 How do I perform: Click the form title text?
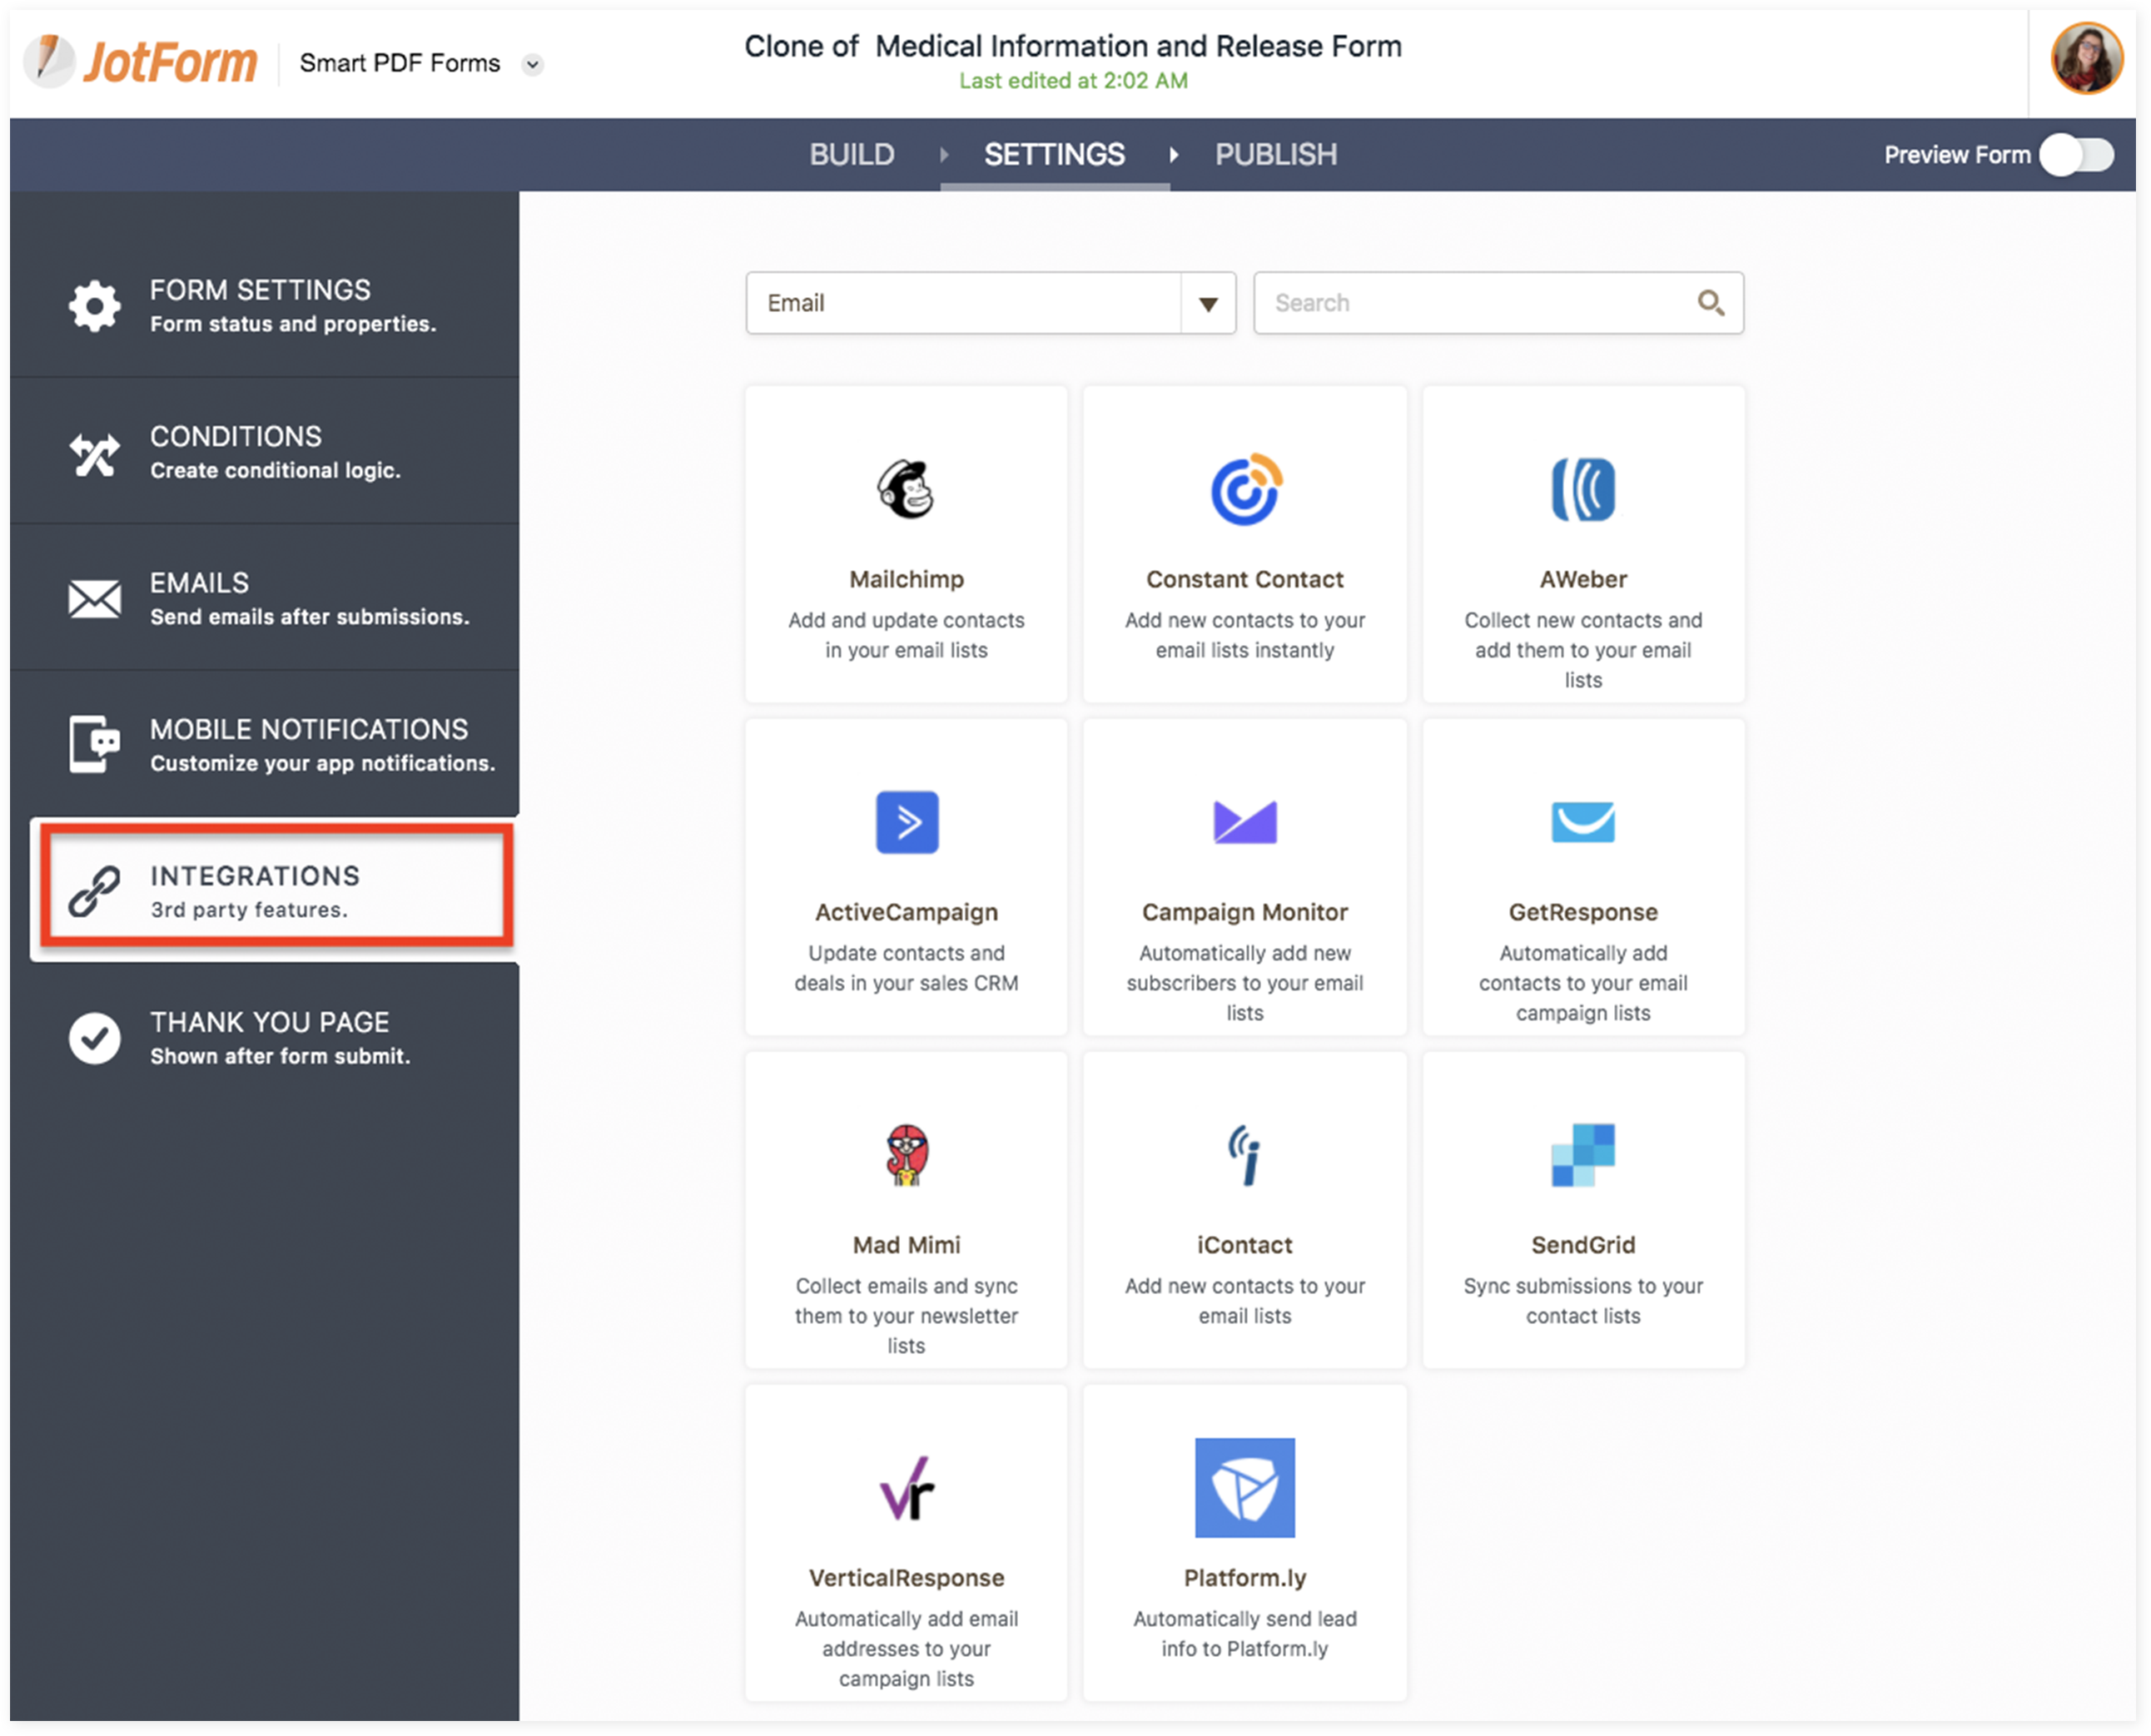(1072, 46)
